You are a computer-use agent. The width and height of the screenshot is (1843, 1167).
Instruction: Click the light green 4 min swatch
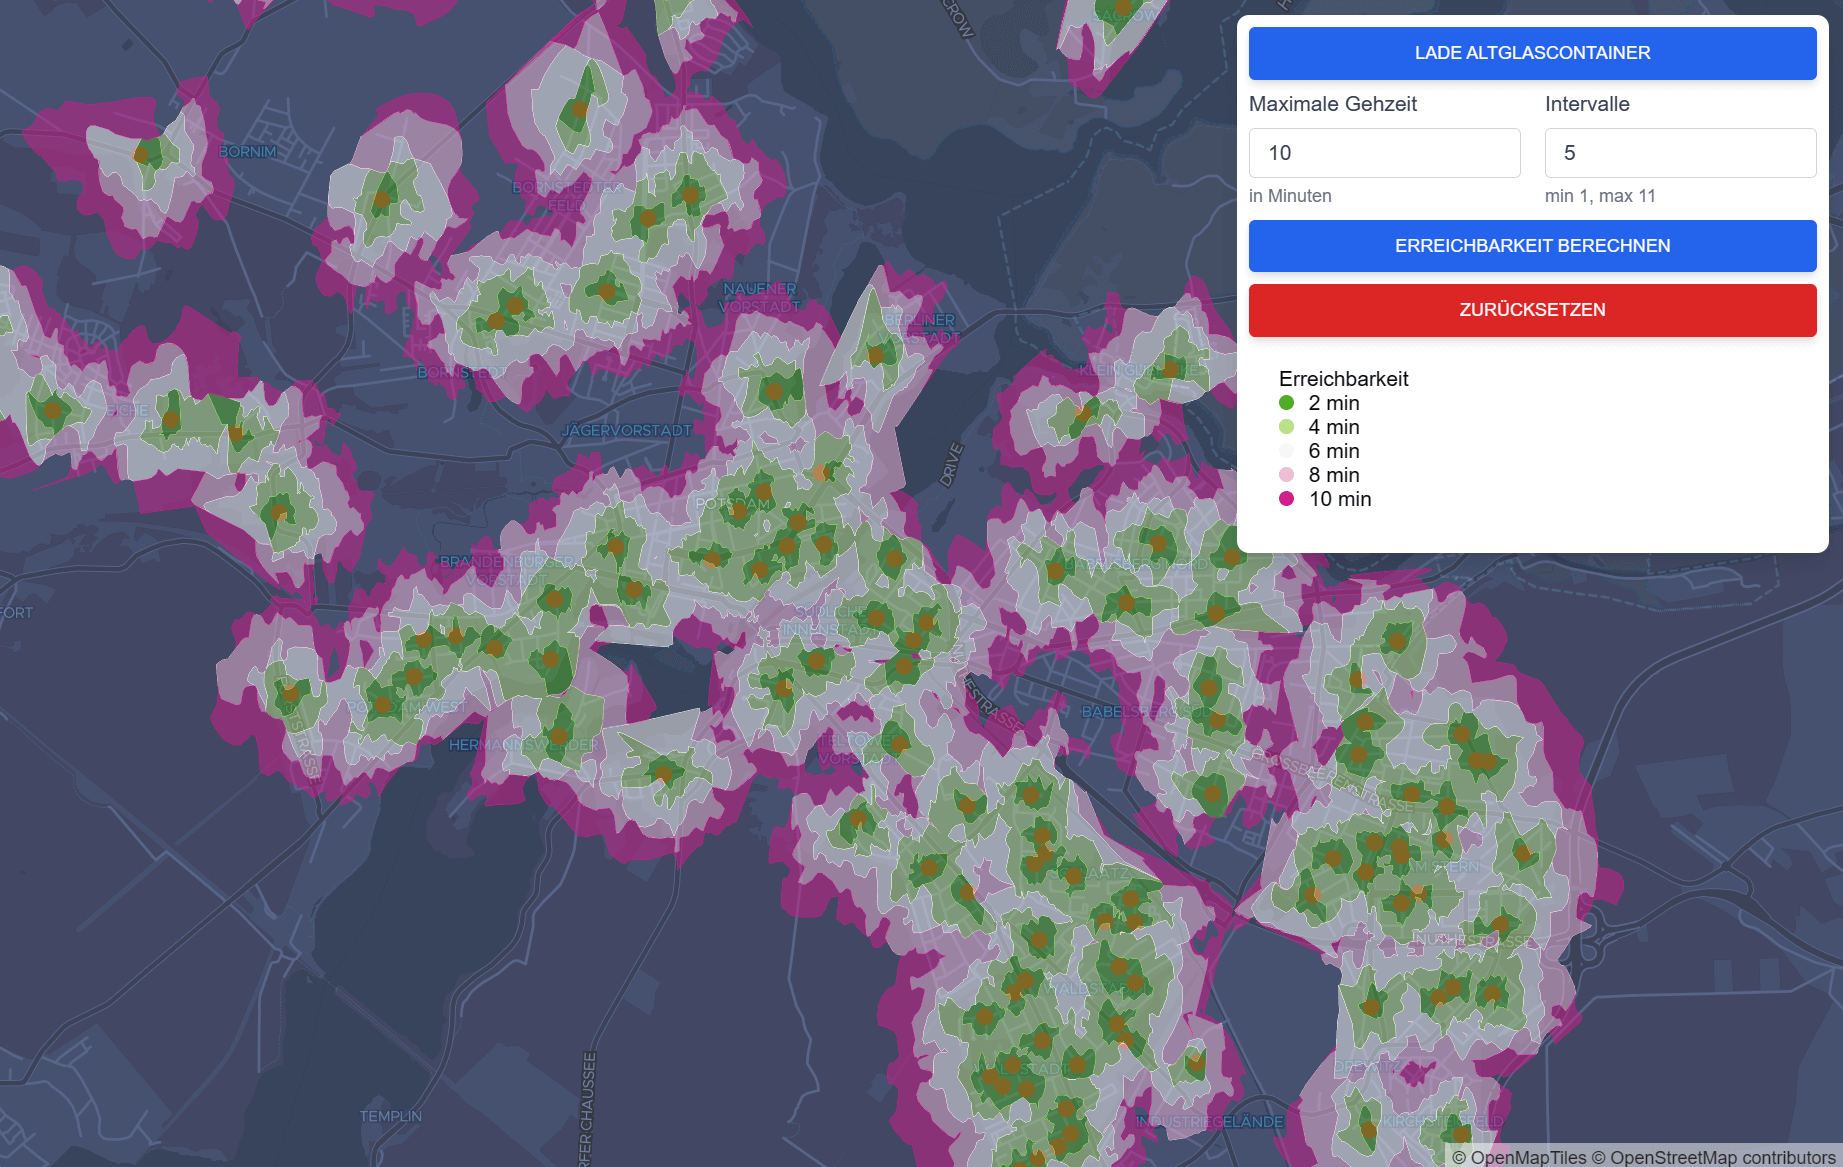pyautogui.click(x=1287, y=427)
